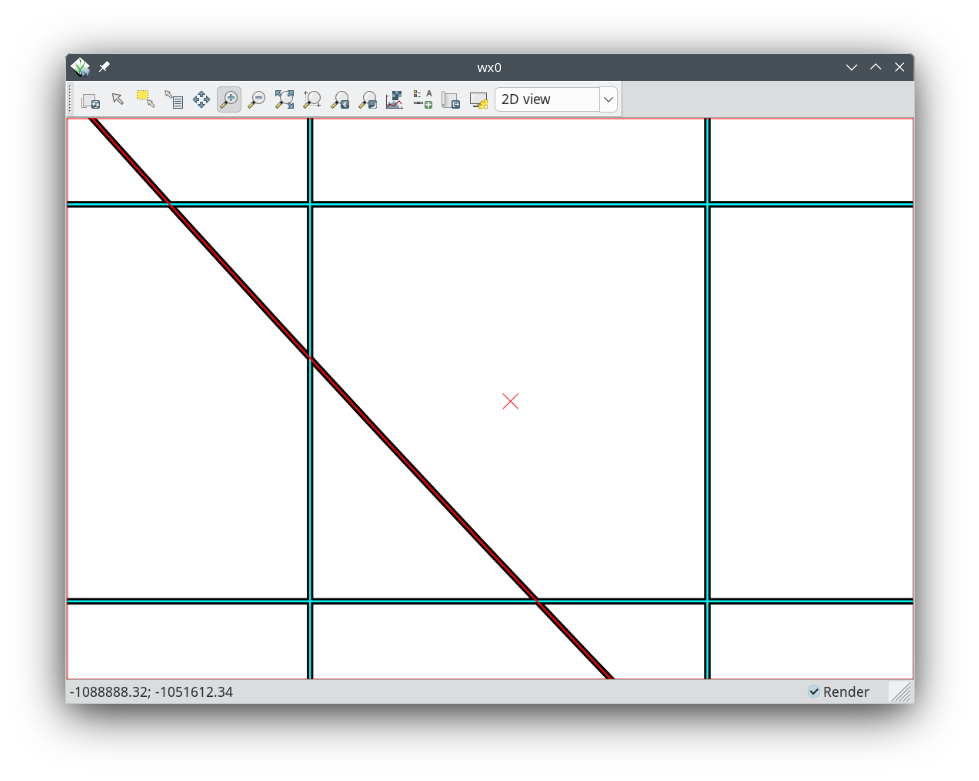Activate the Zoom in tool
The image size is (979, 781).
[229, 100]
